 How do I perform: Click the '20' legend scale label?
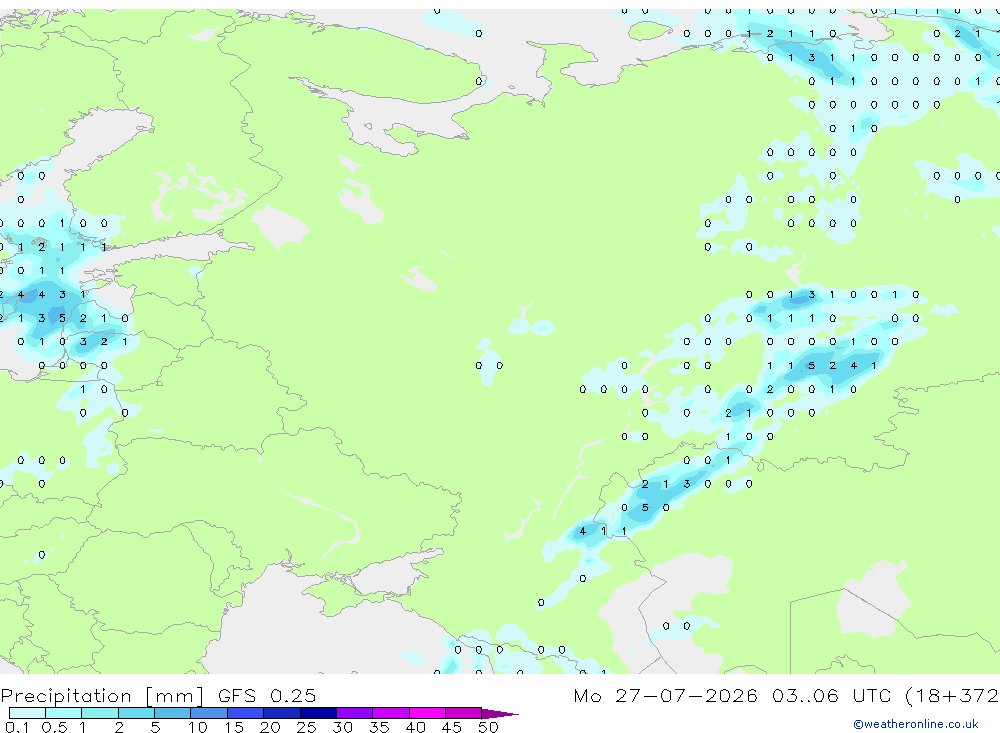tap(270, 727)
